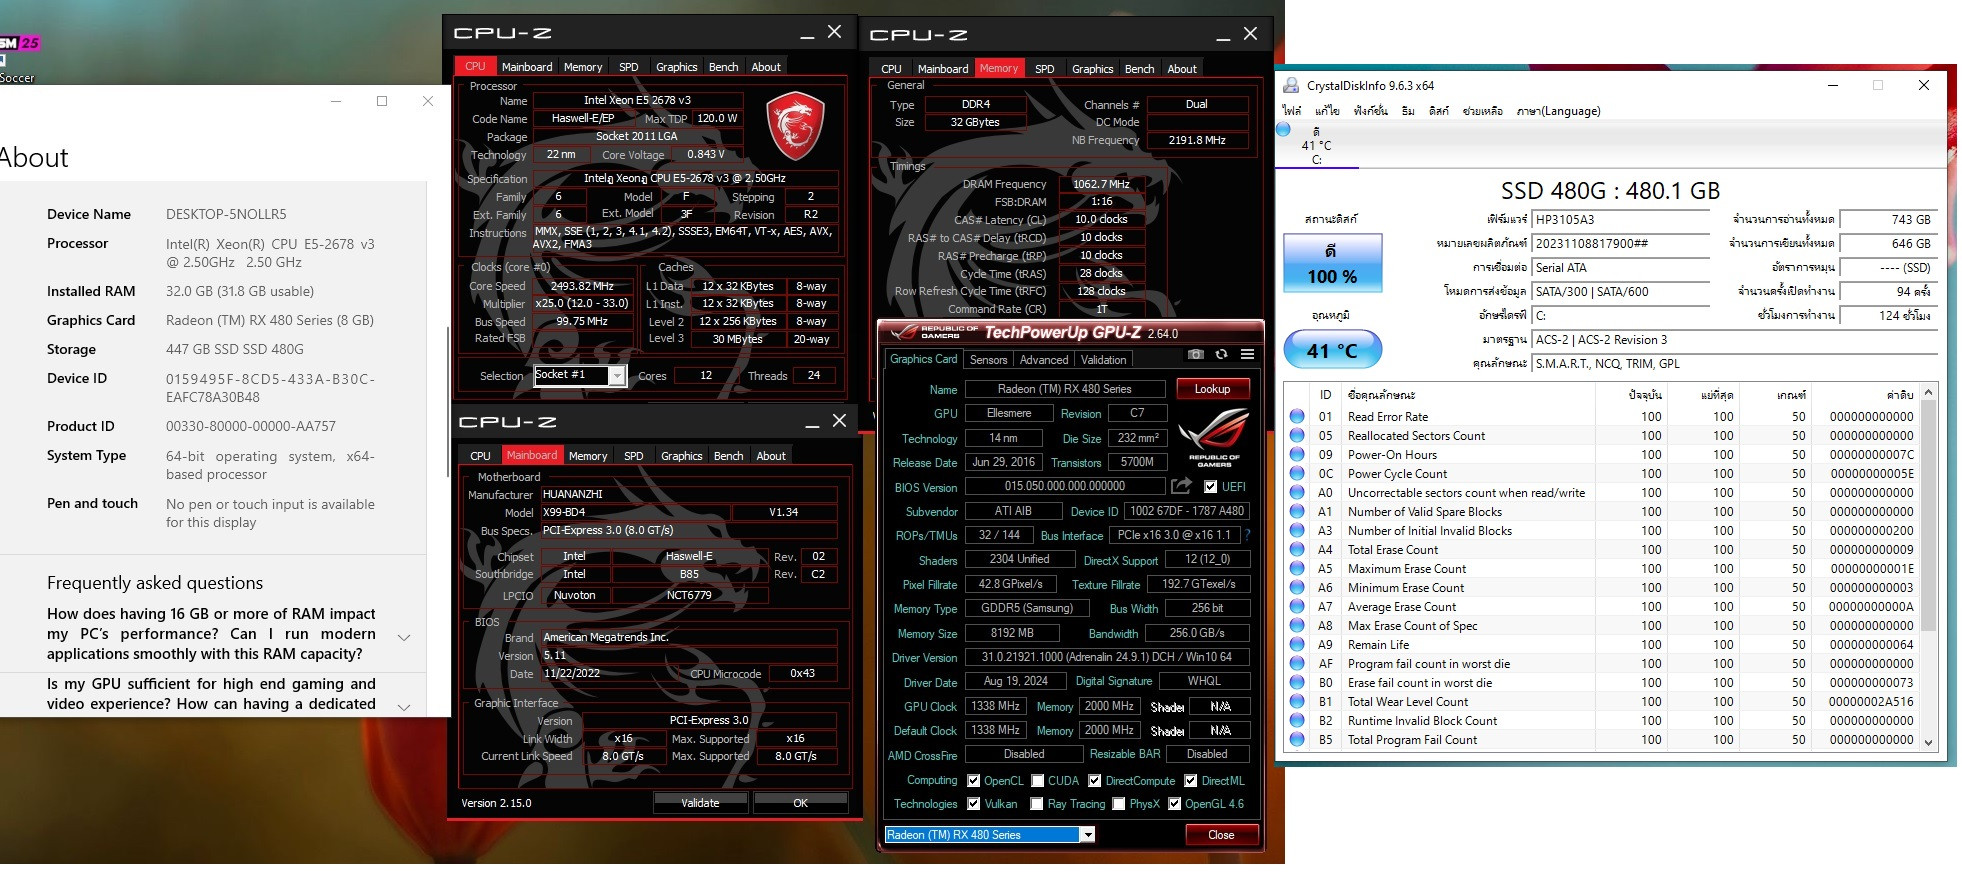
Task: Open the ช่วยเหลือ menu in CrystalDiskInfo
Action: [1482, 111]
